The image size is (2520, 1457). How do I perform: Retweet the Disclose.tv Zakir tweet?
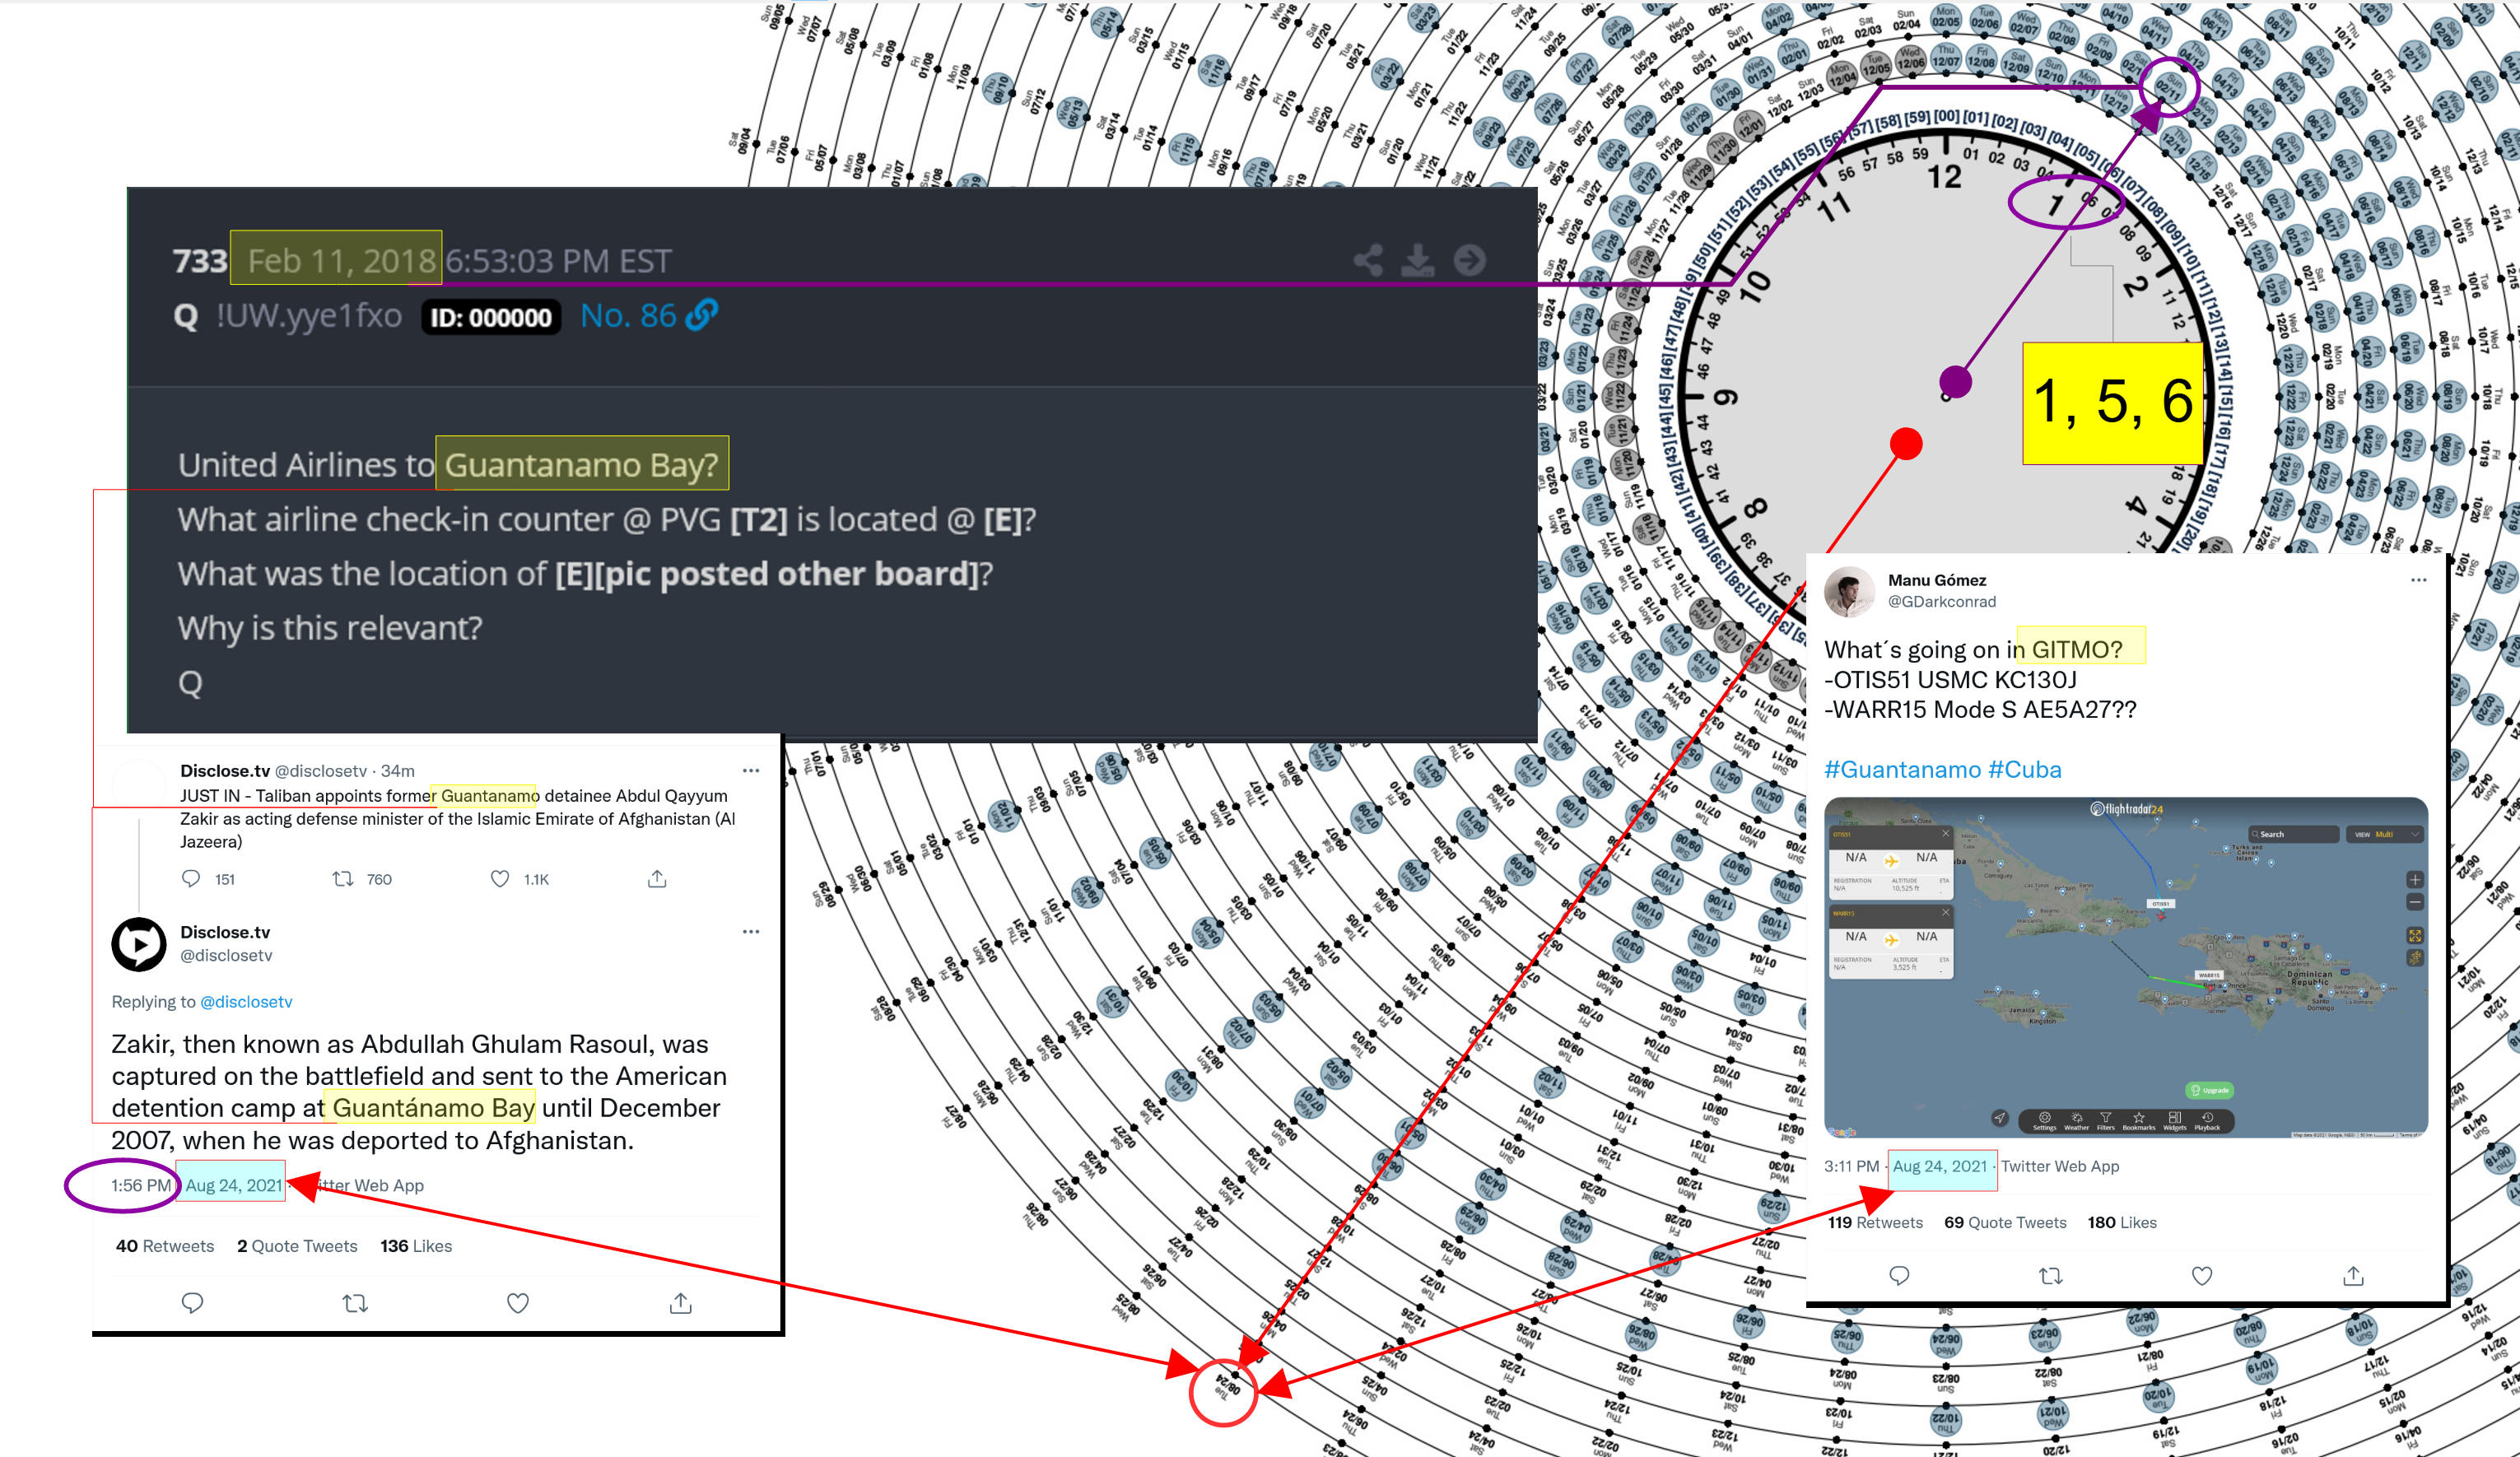[x=355, y=1303]
